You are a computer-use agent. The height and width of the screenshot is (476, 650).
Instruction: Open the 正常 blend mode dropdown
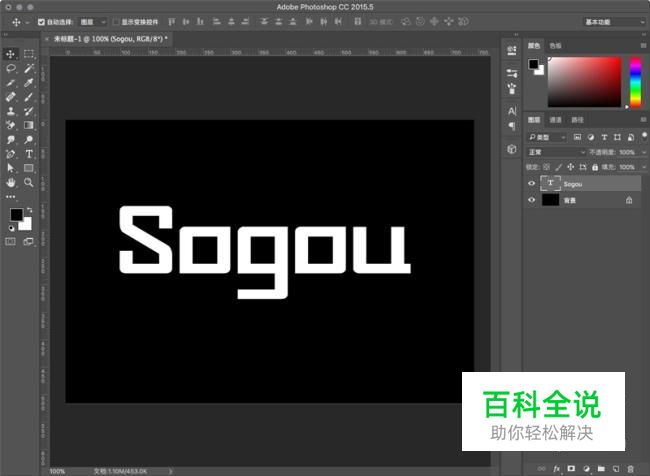[x=557, y=152]
